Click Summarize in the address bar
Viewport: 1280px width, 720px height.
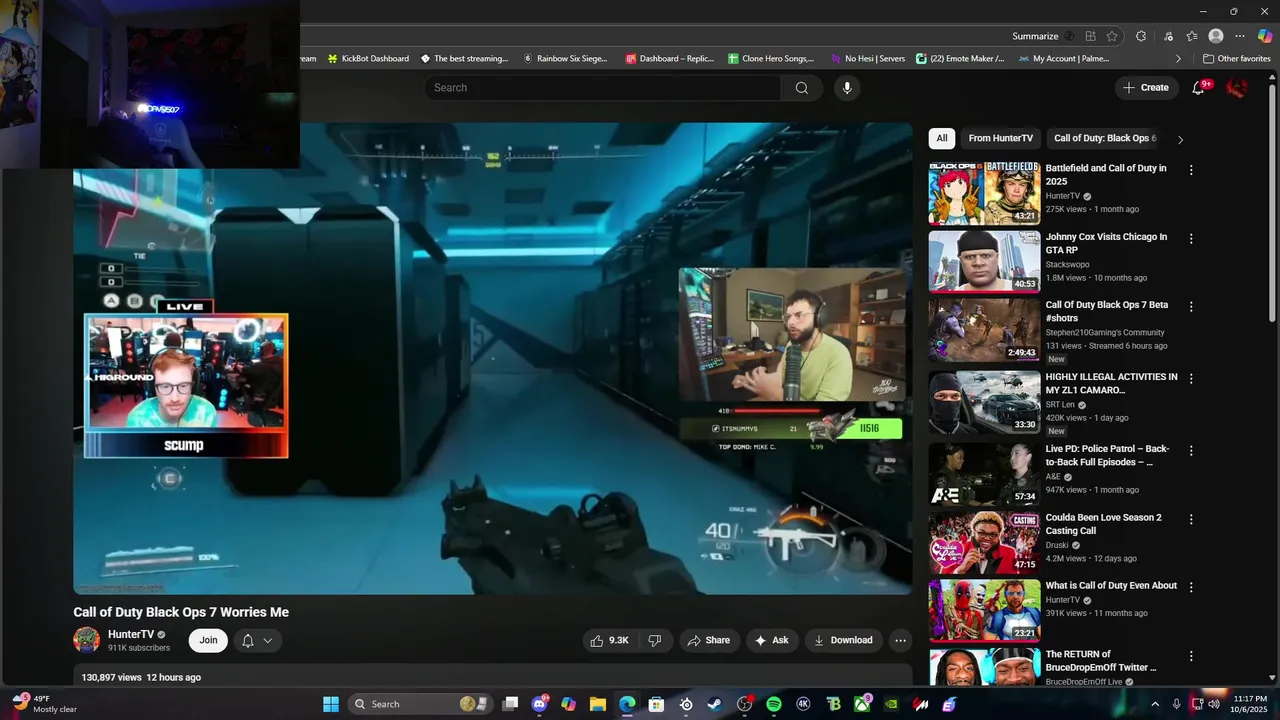[x=1035, y=36]
